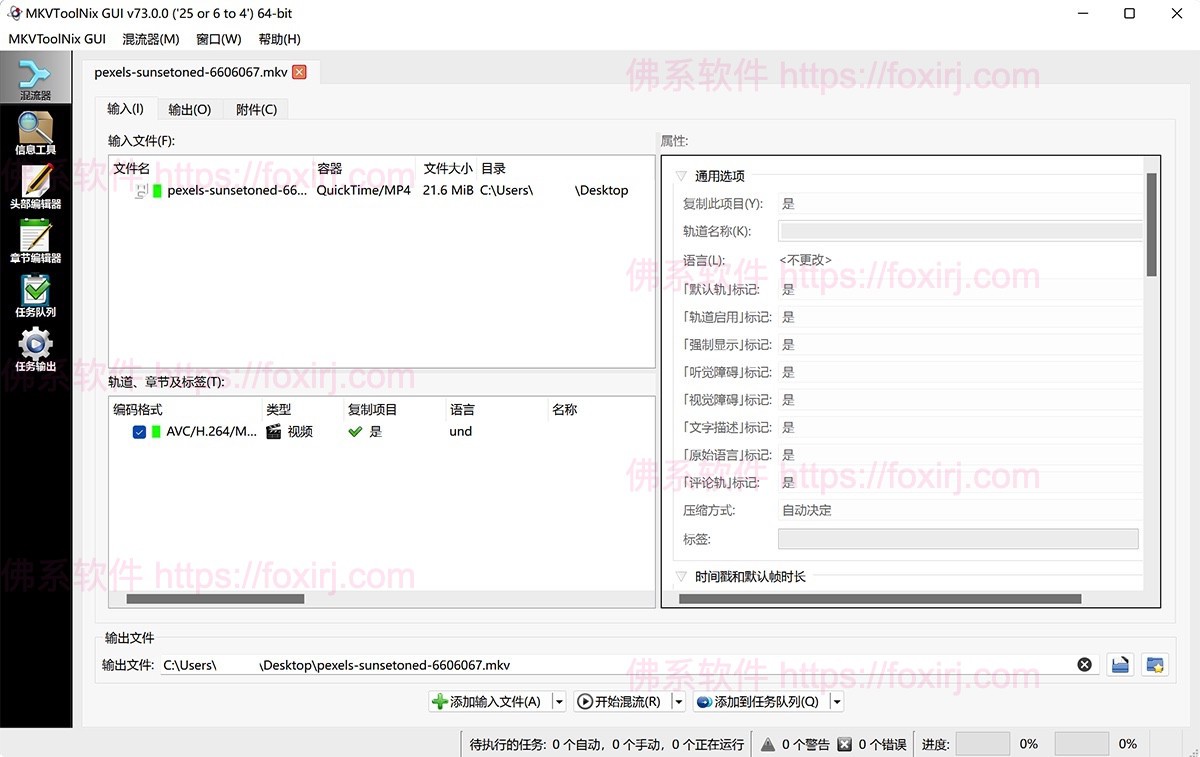Open the dropdown beside 添加到任务队列
Screen dimensions: 1200x757
click(x=837, y=701)
